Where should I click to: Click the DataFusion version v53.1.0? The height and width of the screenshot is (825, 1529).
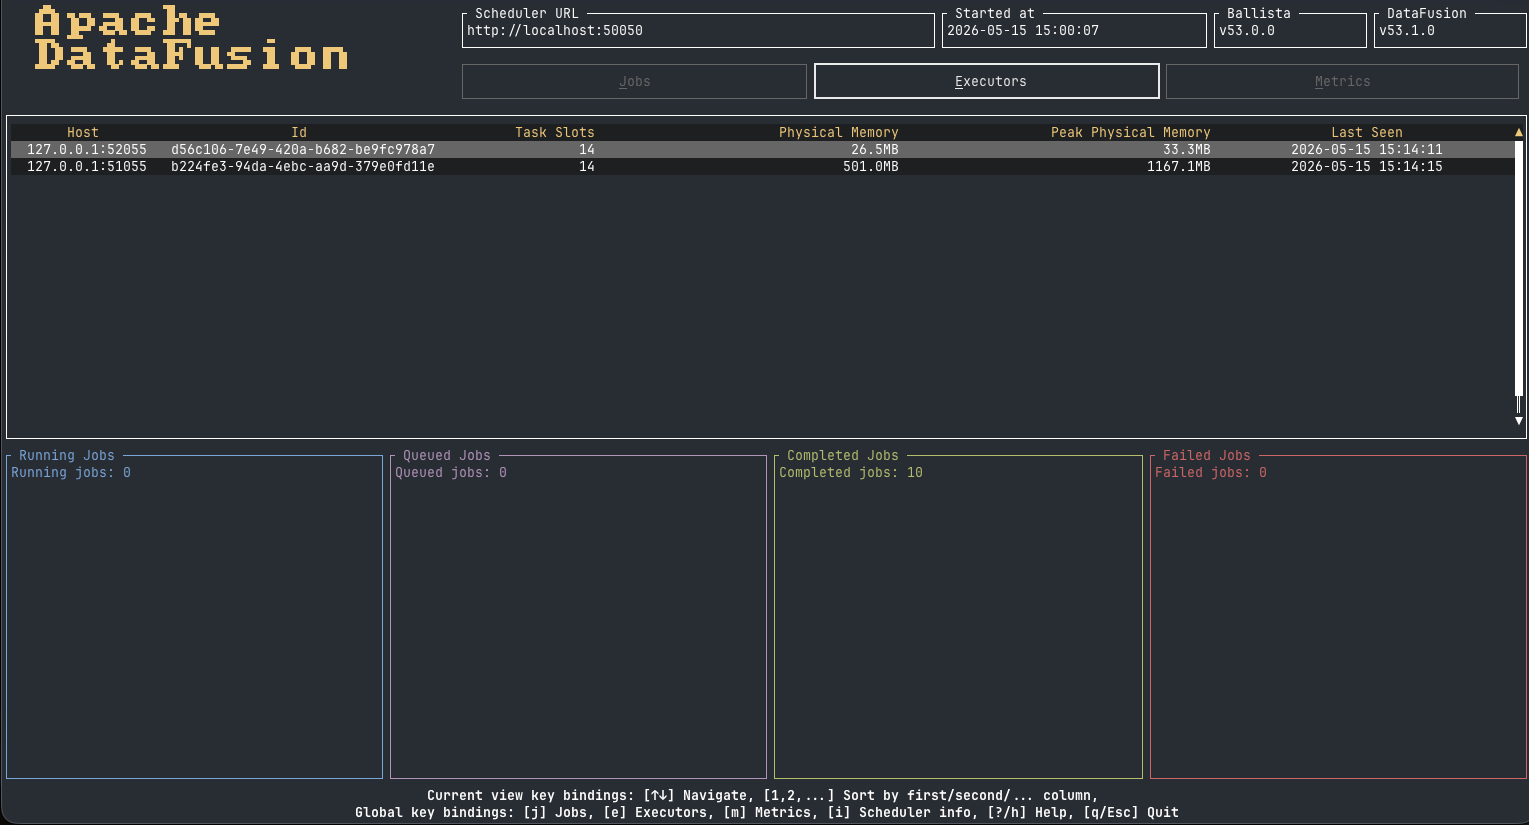coord(1407,30)
